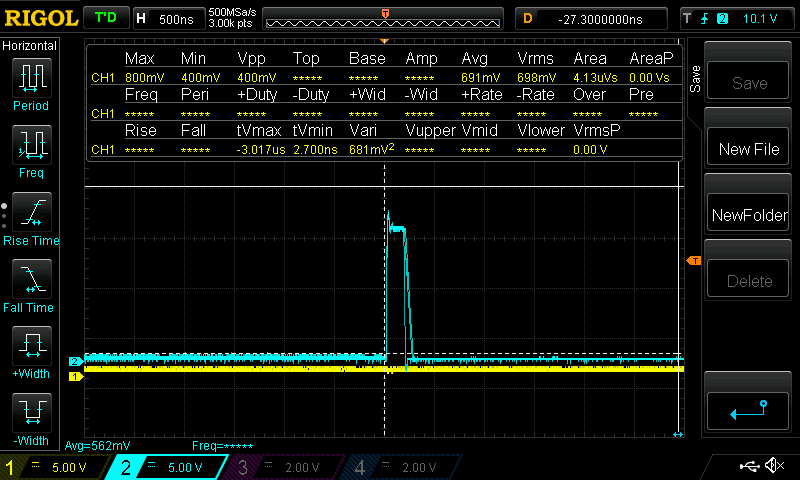
Task: Click the menu page indicator dots on left edge
Action: click(4, 216)
